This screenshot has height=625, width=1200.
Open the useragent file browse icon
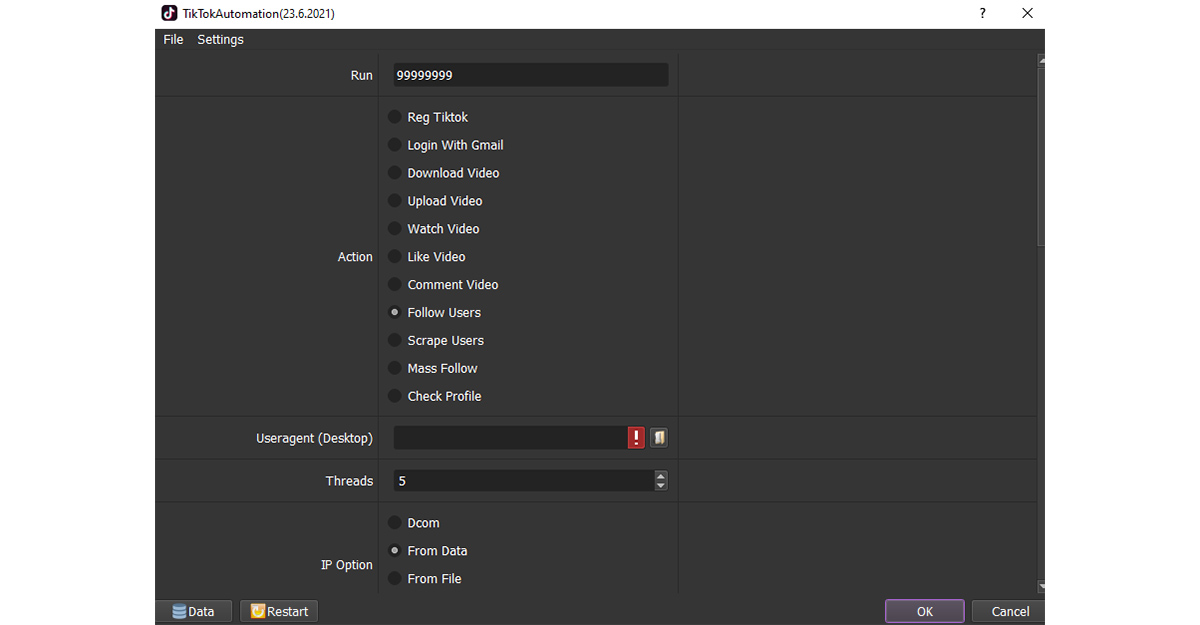click(x=658, y=438)
